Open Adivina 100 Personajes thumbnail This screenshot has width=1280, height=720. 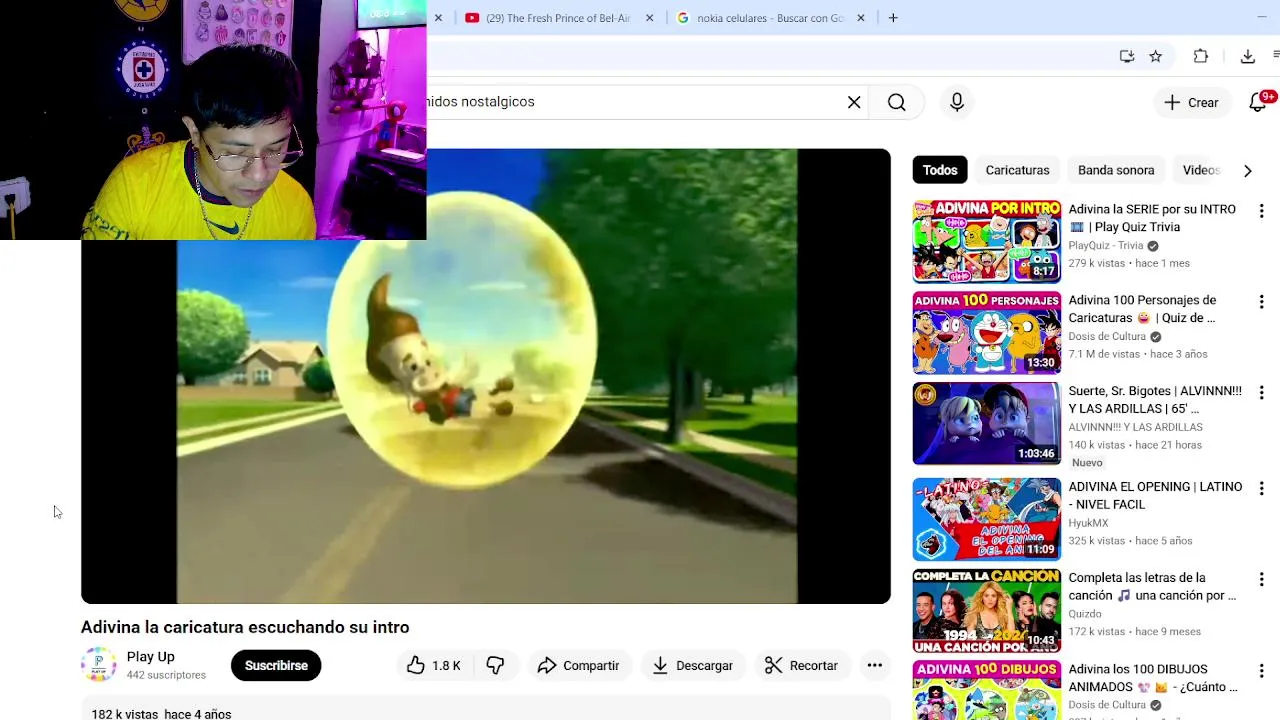tap(987, 332)
